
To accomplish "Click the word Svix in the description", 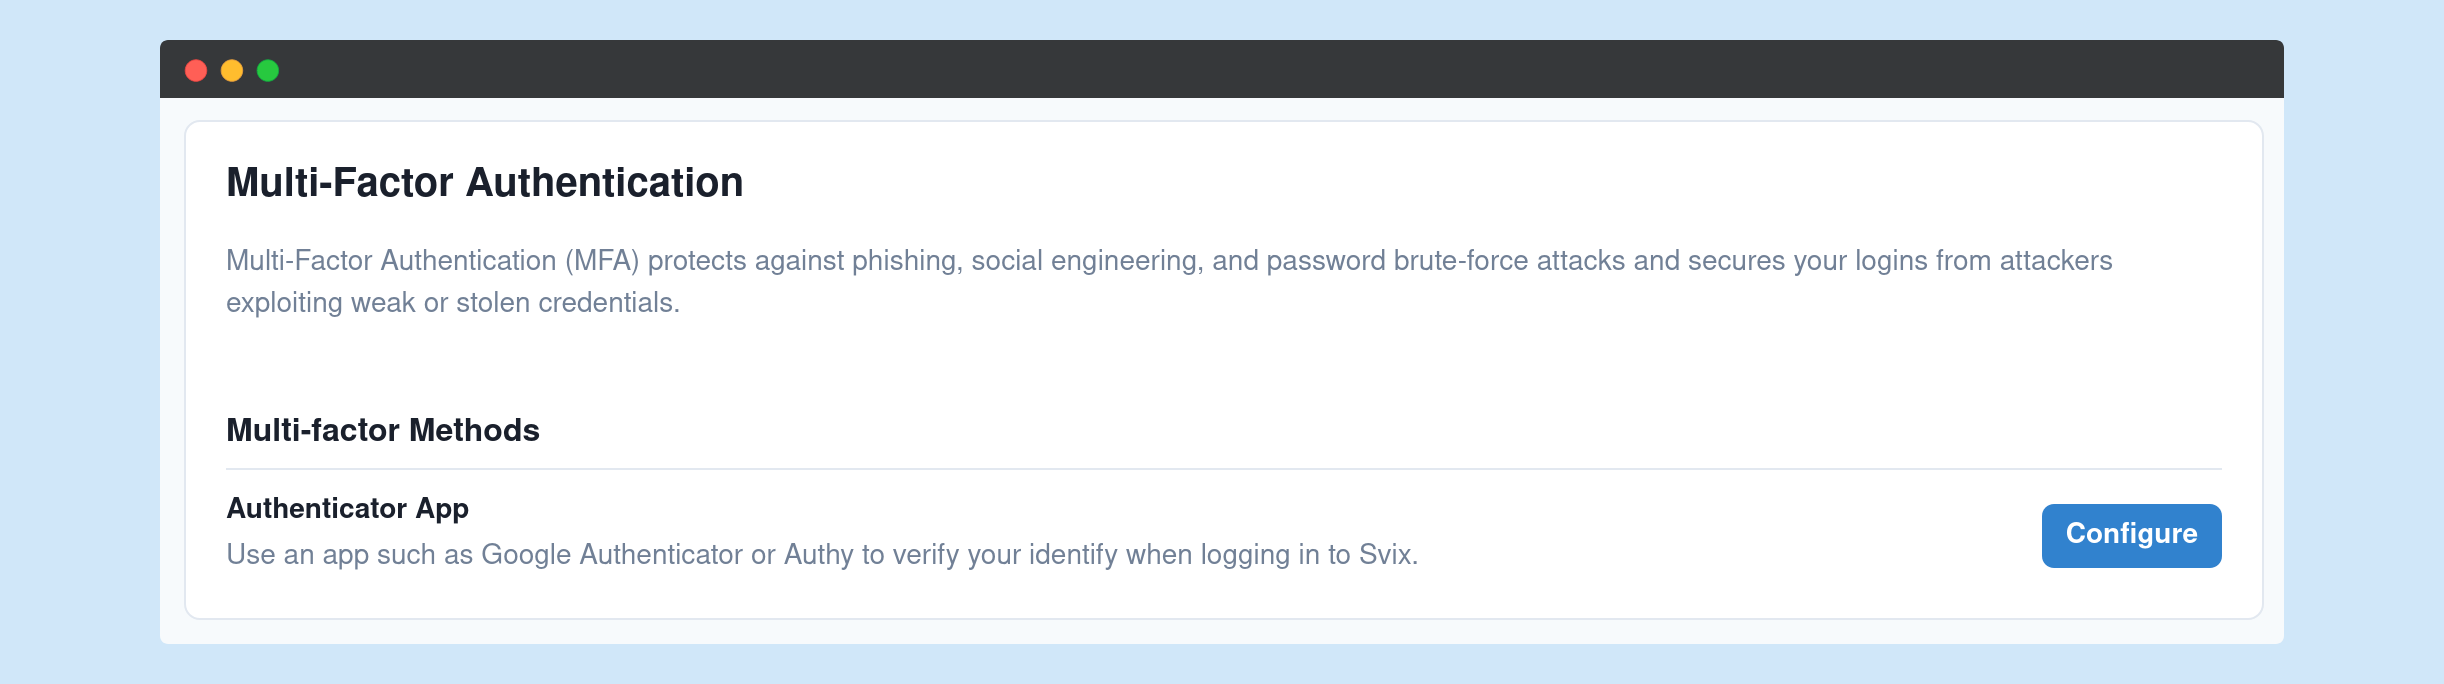I will [1386, 555].
